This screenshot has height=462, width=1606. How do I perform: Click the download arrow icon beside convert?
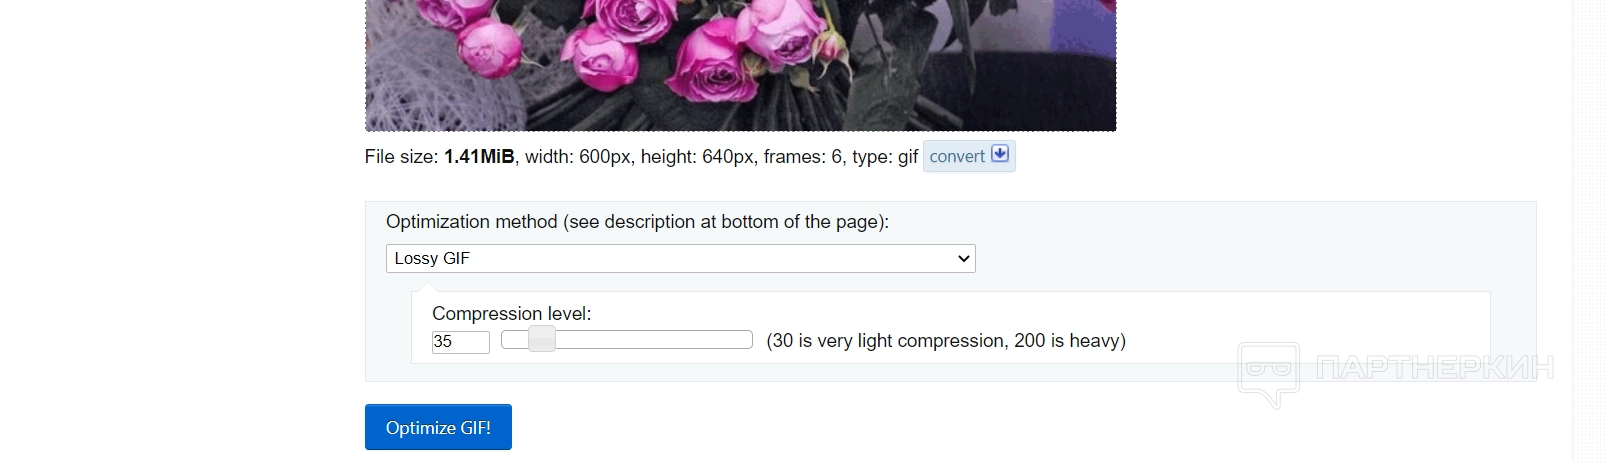click(x=999, y=155)
